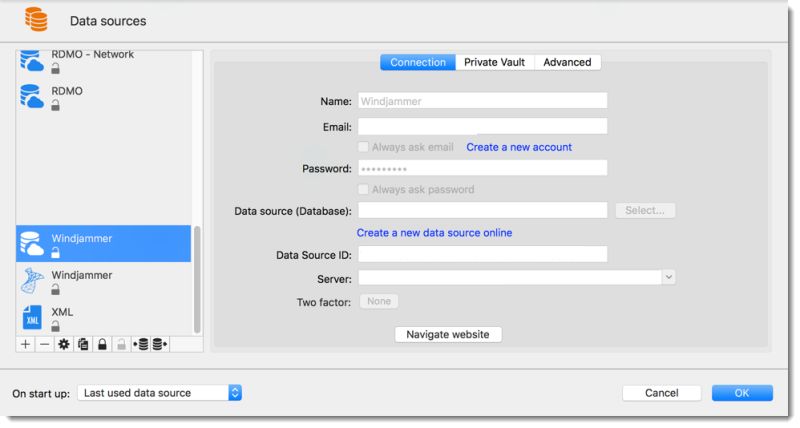Add a new data source with plus button
Viewport: 800px width, 428px height.
coord(26,344)
